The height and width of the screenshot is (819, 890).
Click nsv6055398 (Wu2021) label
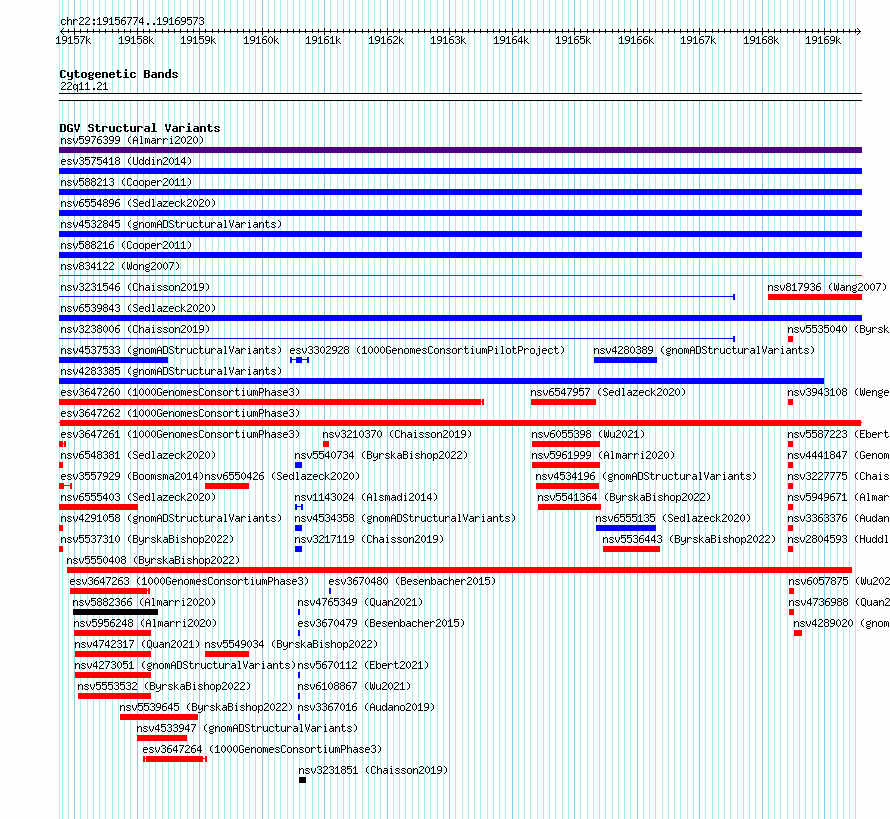tap(588, 434)
